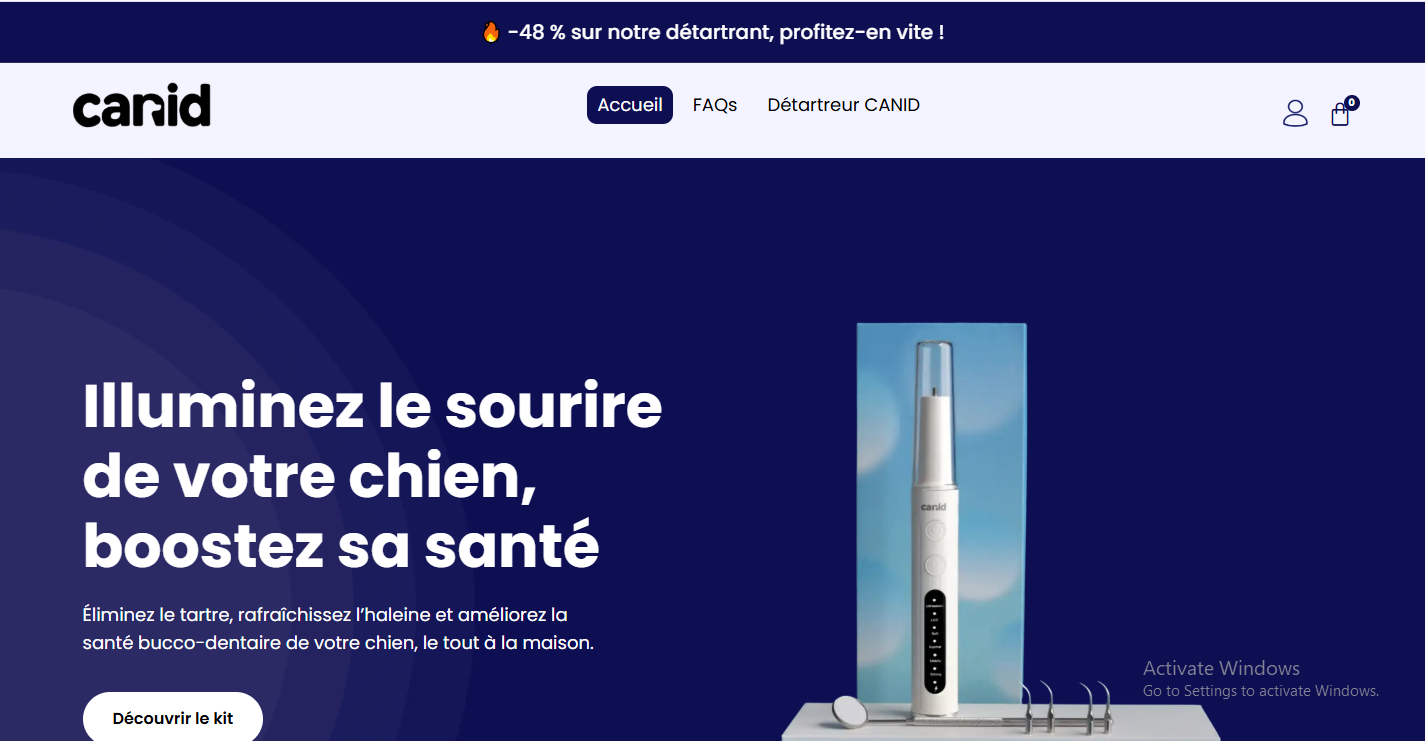Click the dental mirror in product photo

848,709
